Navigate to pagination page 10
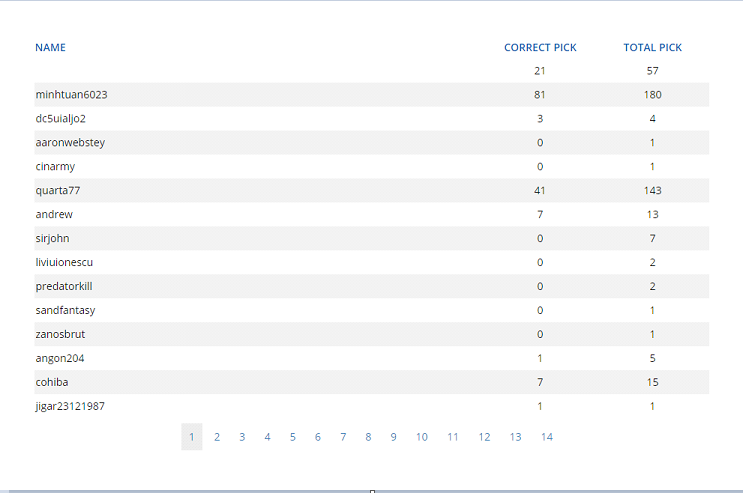This screenshot has height=493, width=743. click(422, 437)
